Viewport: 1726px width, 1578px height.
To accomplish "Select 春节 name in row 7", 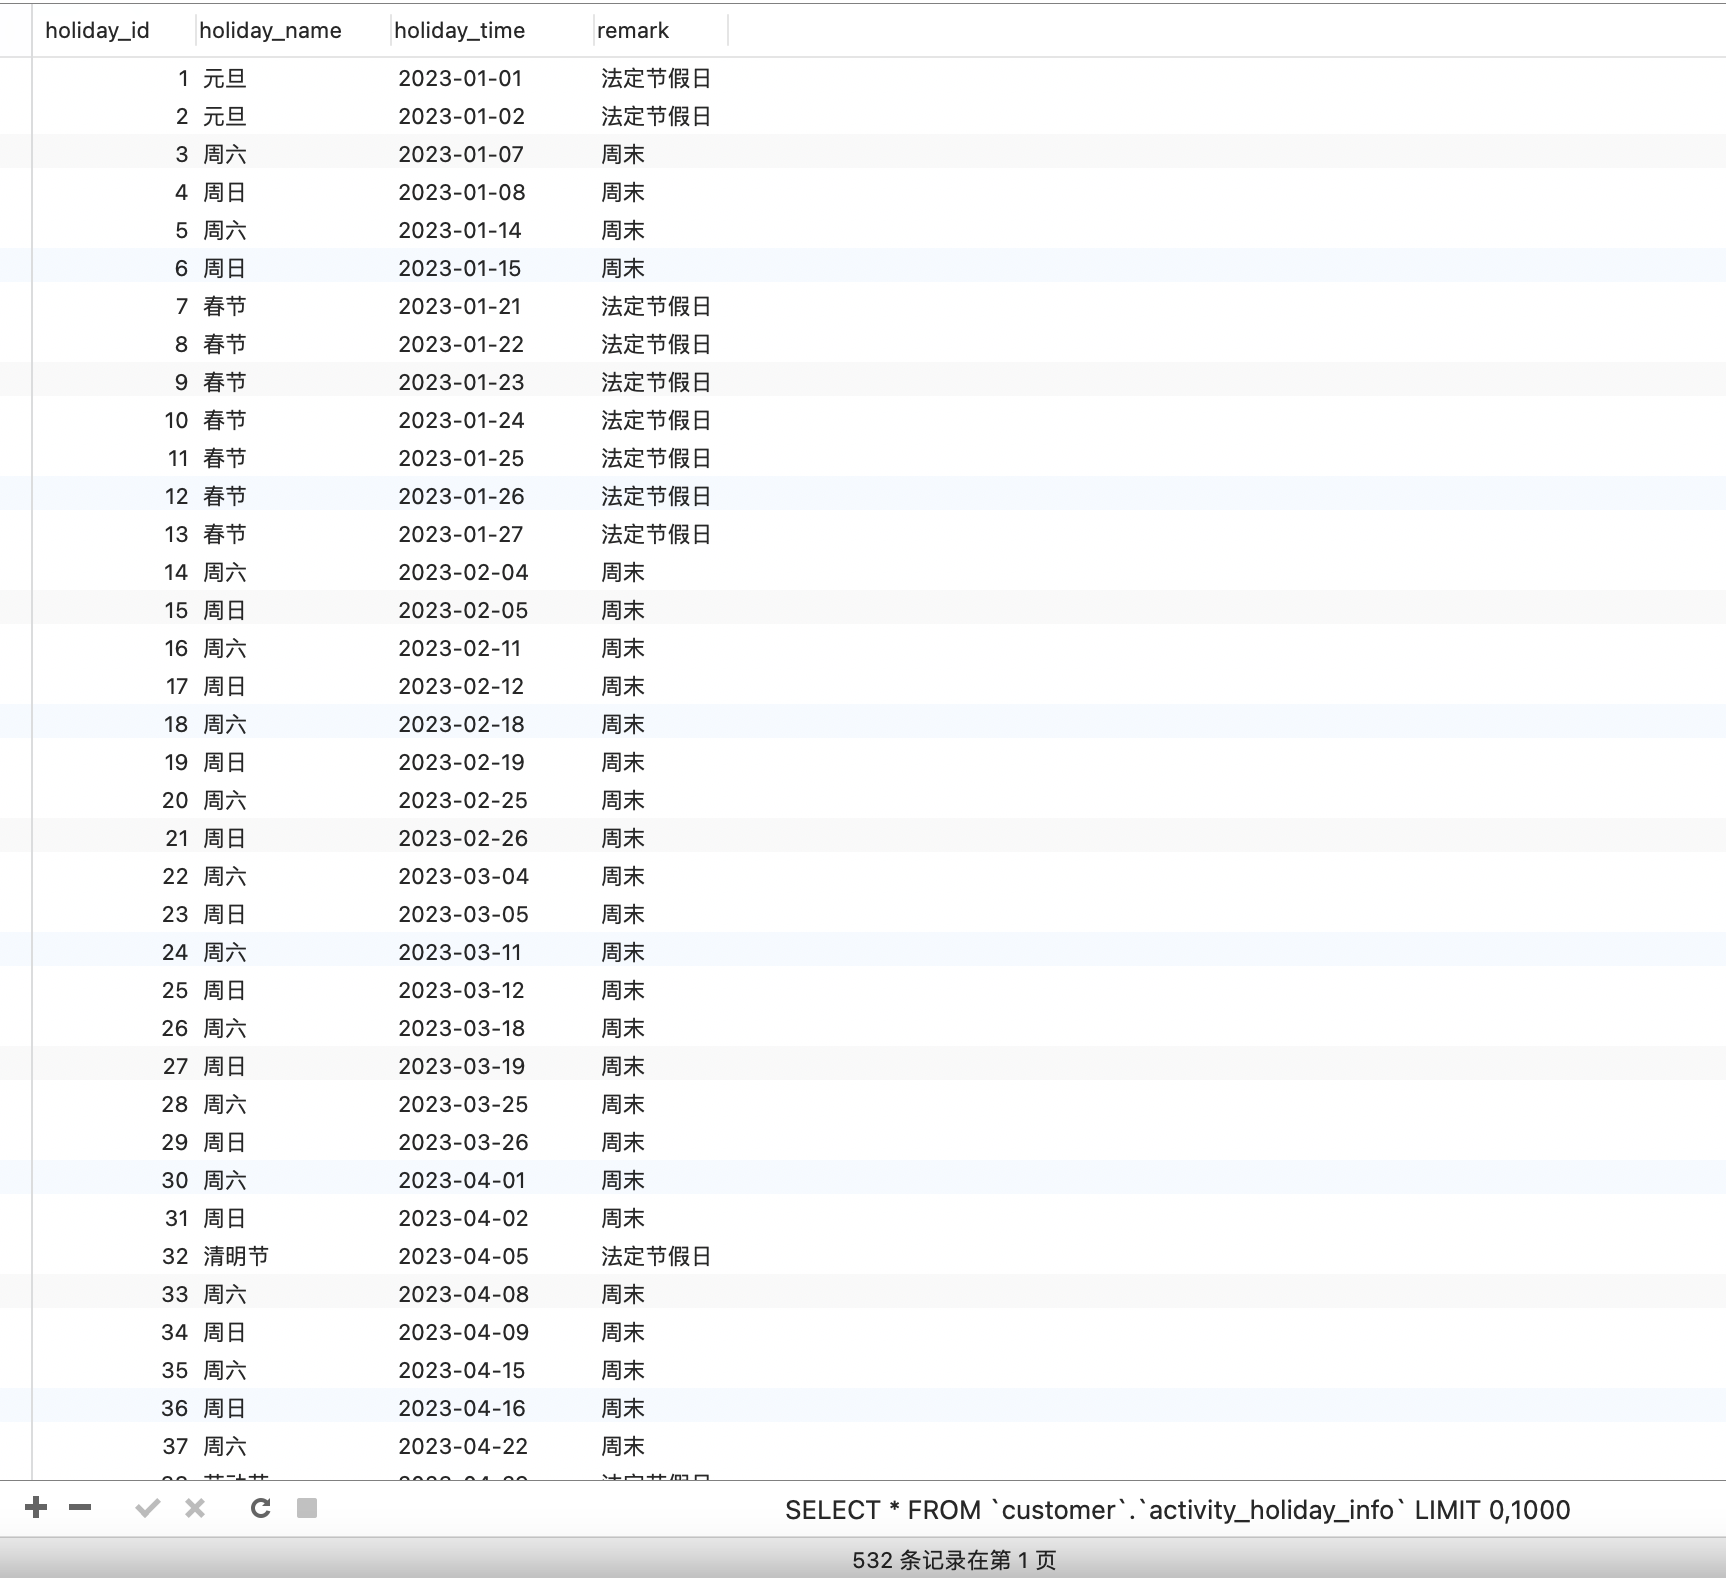I will 224,306.
